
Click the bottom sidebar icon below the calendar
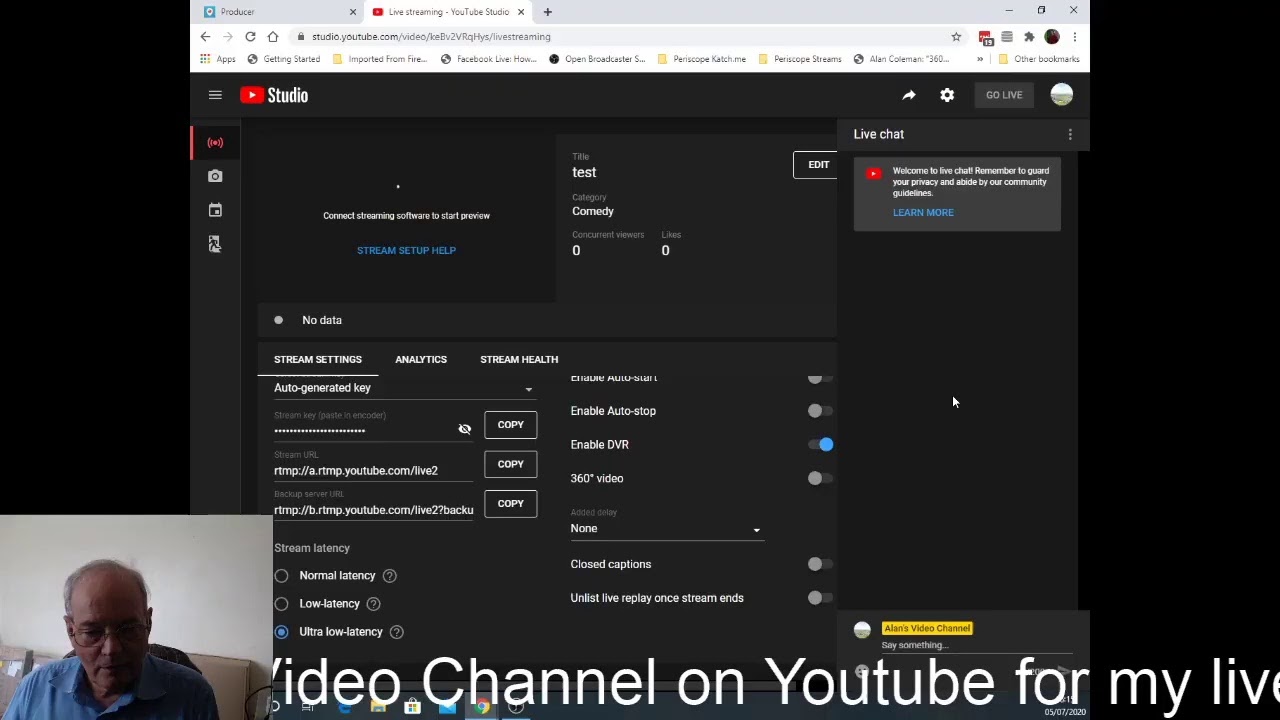click(215, 244)
